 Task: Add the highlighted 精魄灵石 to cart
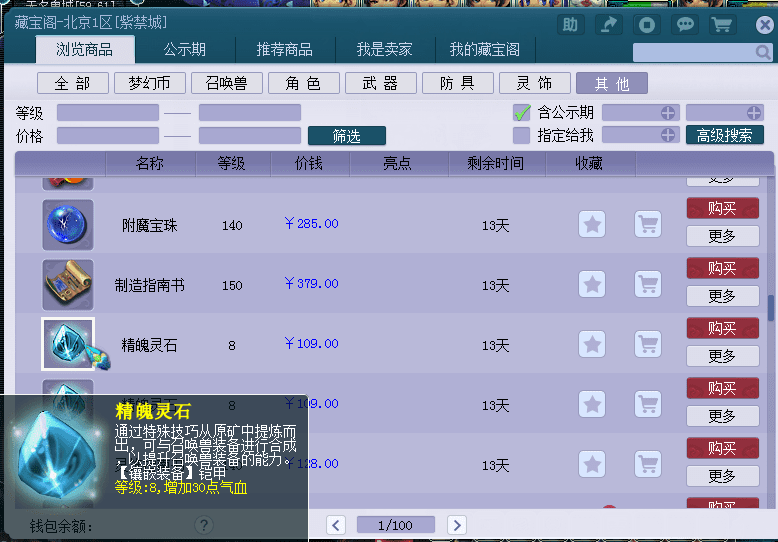click(x=648, y=344)
